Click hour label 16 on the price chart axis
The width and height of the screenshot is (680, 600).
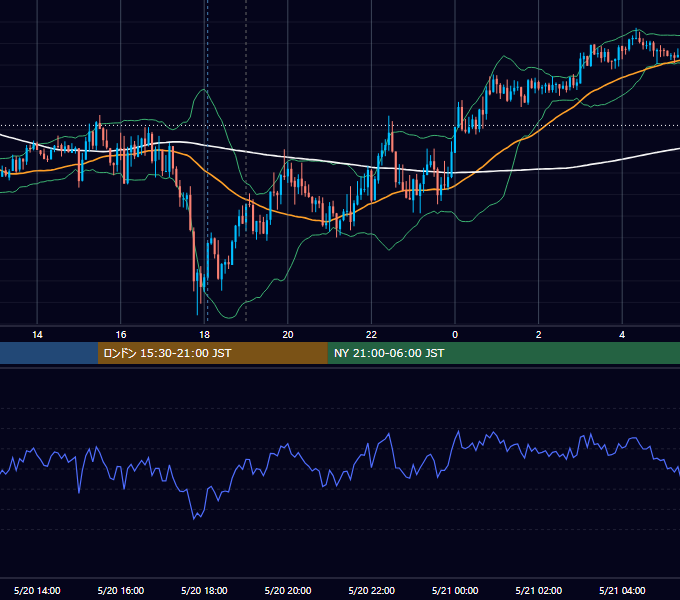point(121,335)
